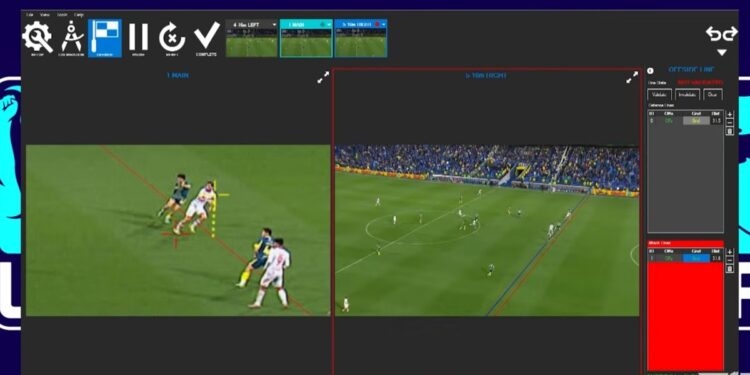Screen dimensions: 750x375
Task: Pause playback with the pause icon
Action: (x=138, y=37)
